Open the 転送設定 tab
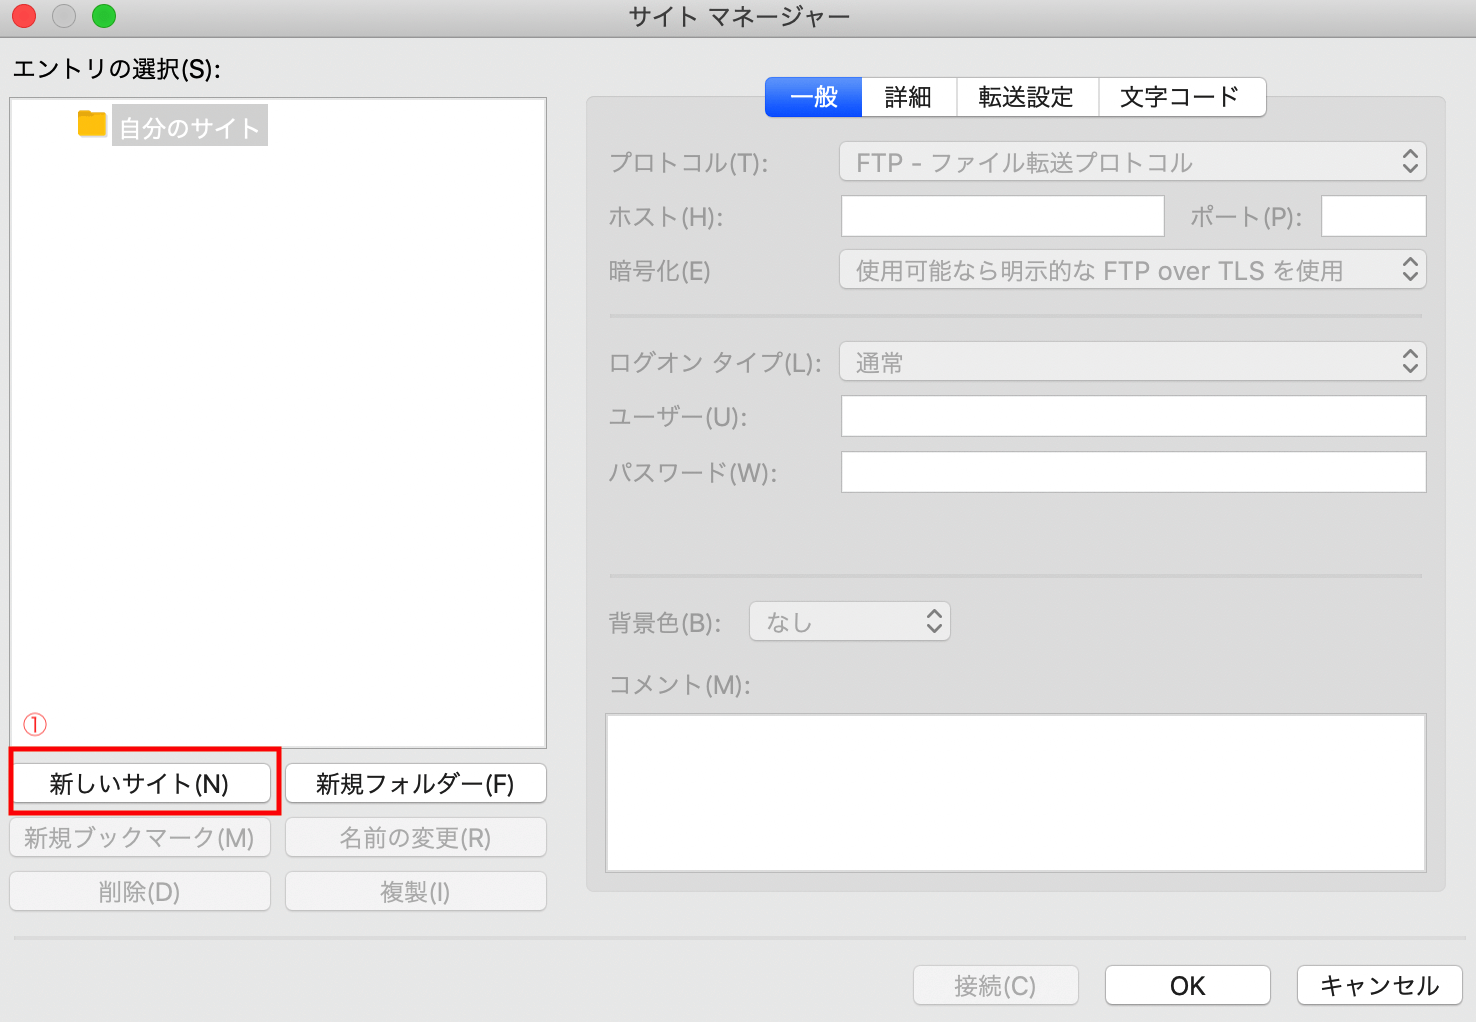1476x1022 pixels. [1027, 97]
